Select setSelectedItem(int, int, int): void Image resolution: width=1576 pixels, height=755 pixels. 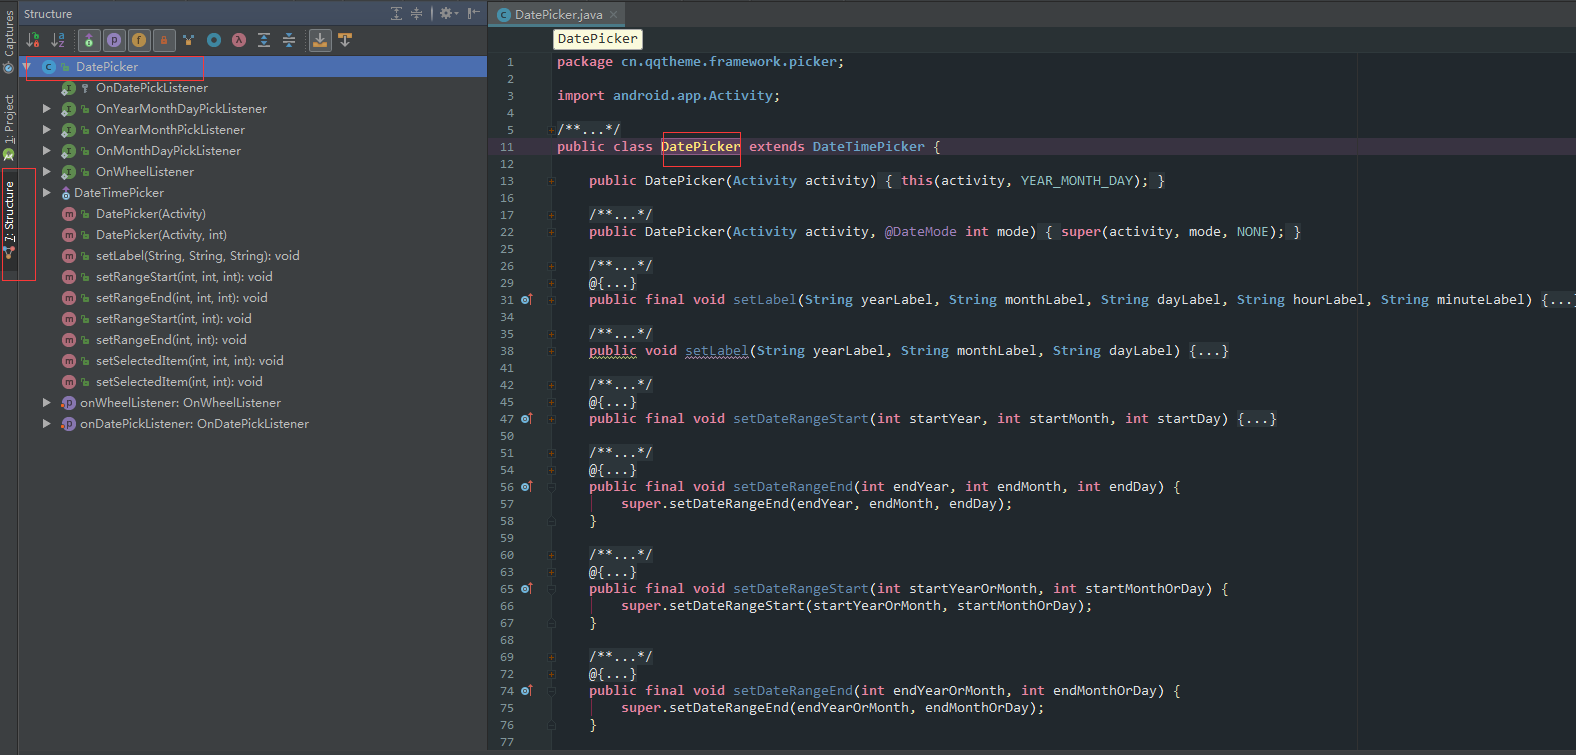point(190,361)
